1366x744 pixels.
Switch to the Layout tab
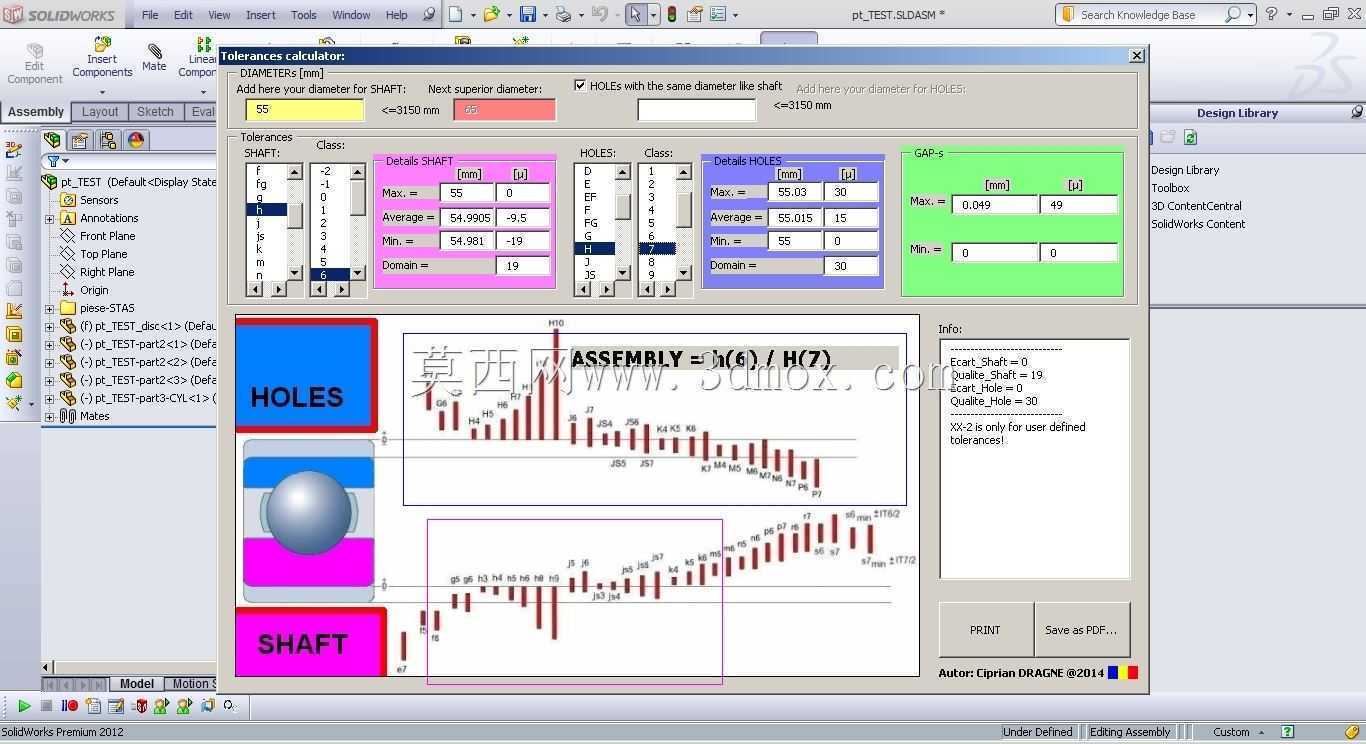coord(100,112)
